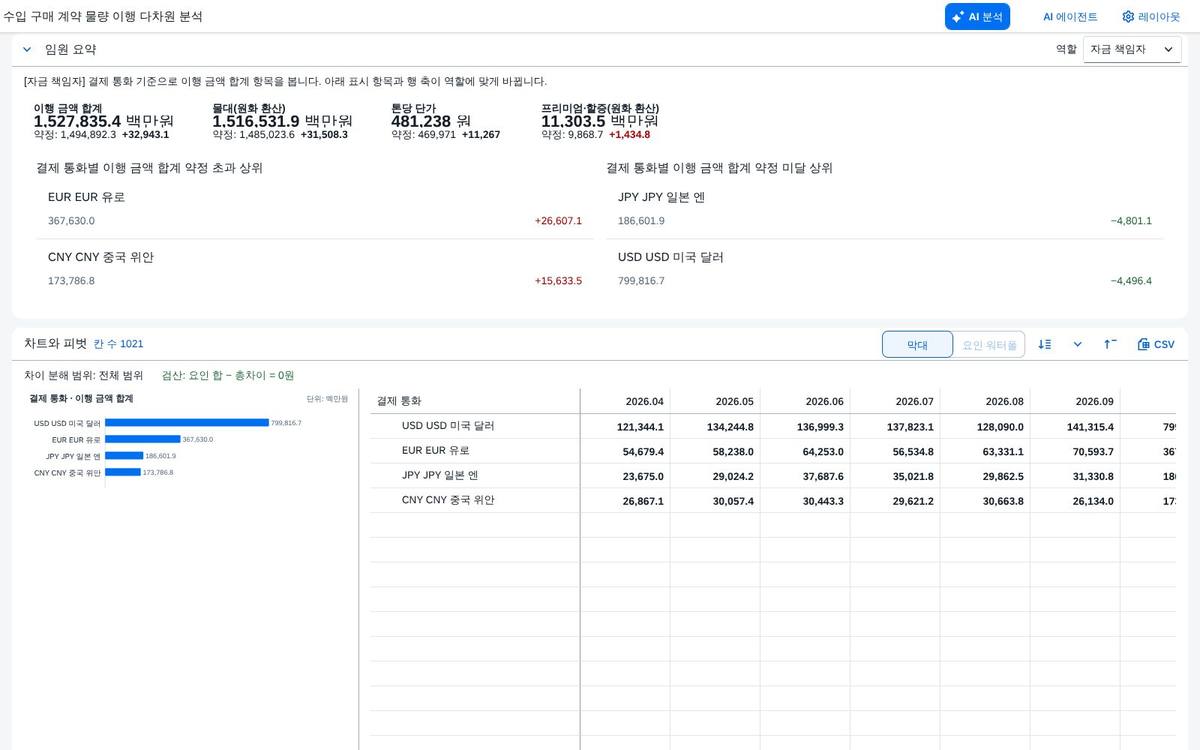The width and height of the screenshot is (1200, 750).
Task: Select the 막대 chart mode
Action: click(x=917, y=344)
